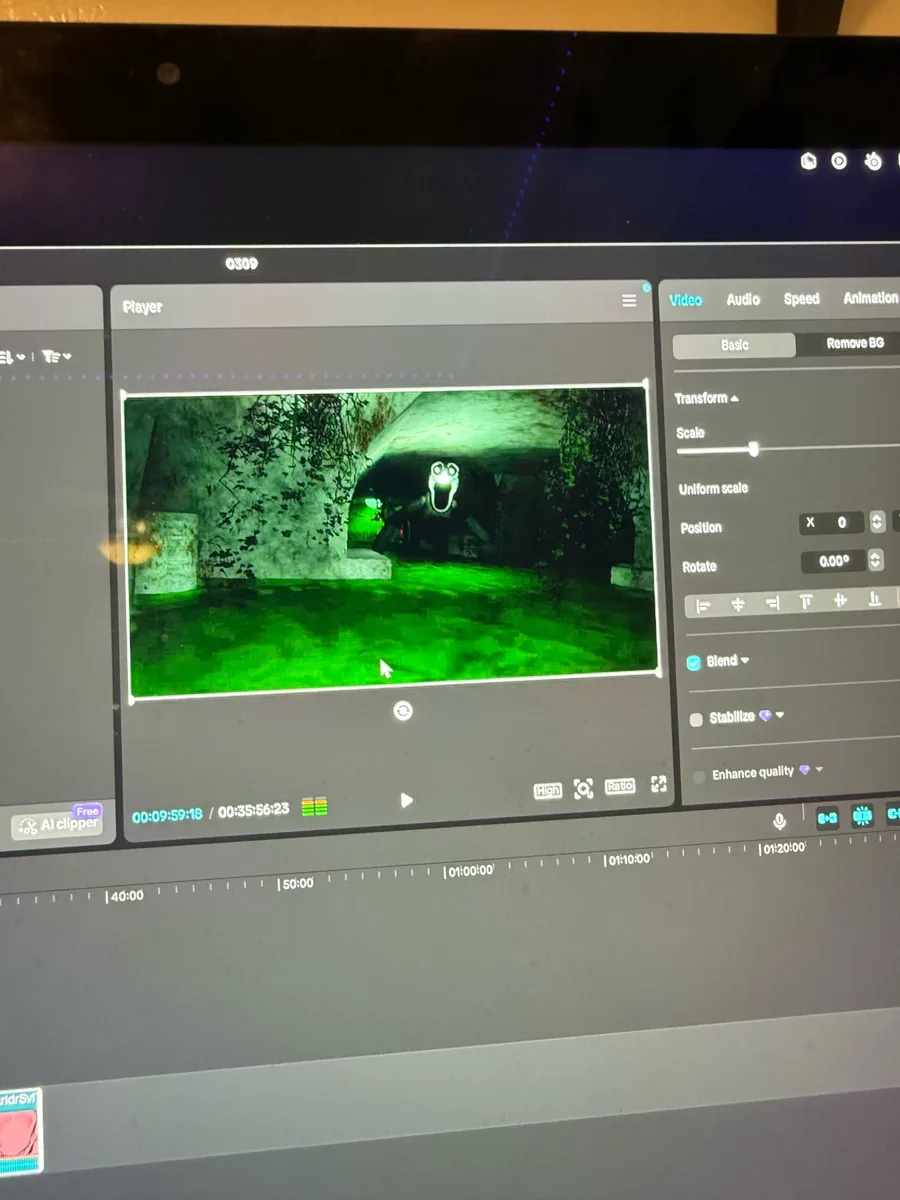Open the filter dropdown in the media panel
The image size is (900, 1200).
click(x=57, y=356)
